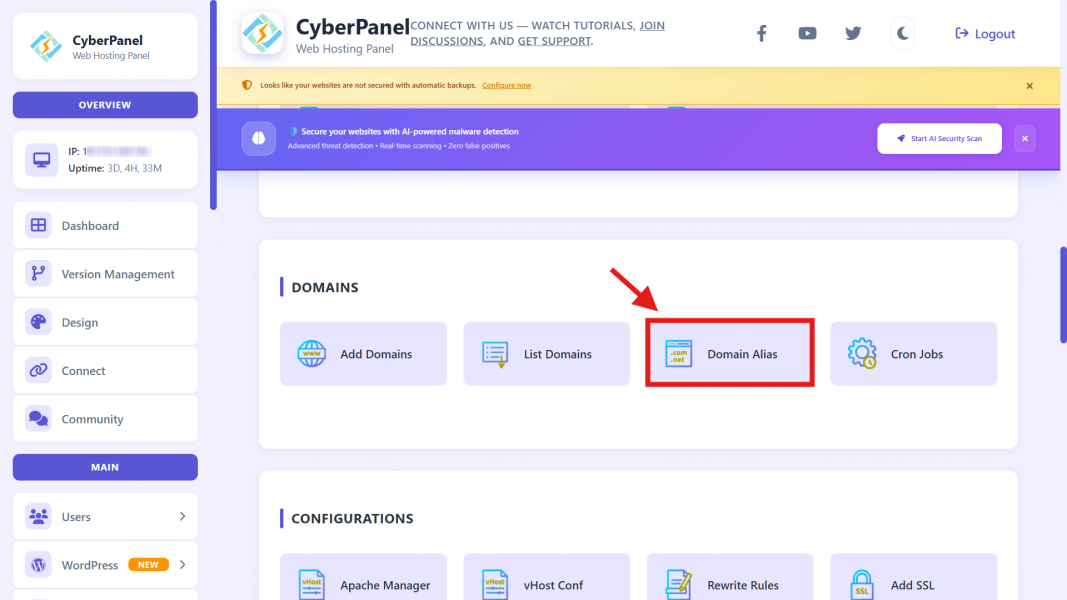Open Rewrite Rules
Image resolution: width=1067 pixels, height=600 pixels.
coord(729,577)
